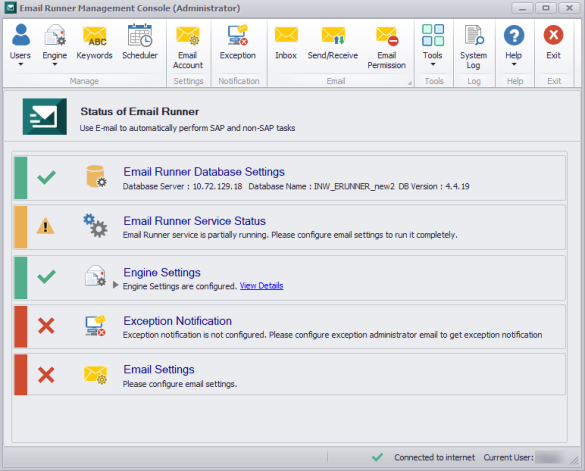Click the Send/Receive icon
The image size is (585, 471).
333,35
